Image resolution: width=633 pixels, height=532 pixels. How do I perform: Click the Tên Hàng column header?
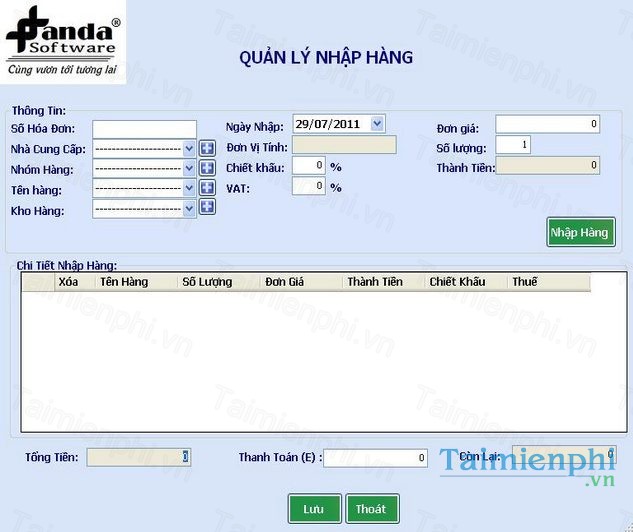pyautogui.click(x=136, y=282)
